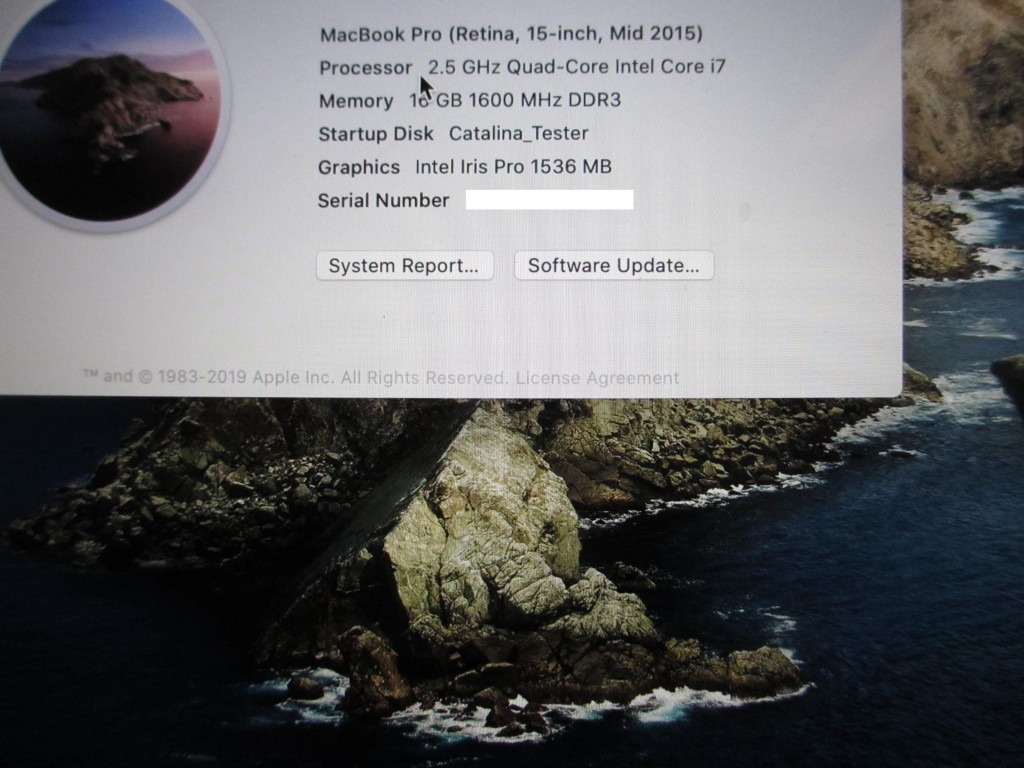Click the 1983-2019 Apple Inc. copyright text

point(246,377)
